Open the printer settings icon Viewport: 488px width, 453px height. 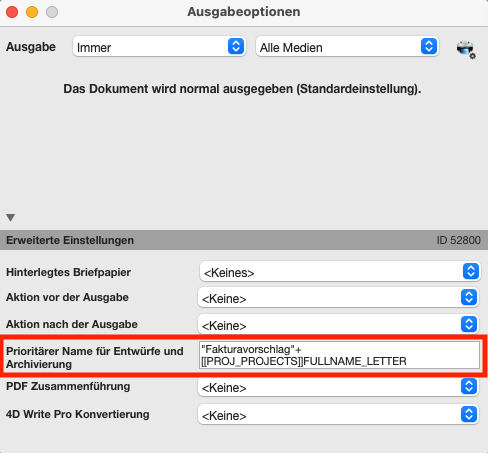[x=466, y=49]
